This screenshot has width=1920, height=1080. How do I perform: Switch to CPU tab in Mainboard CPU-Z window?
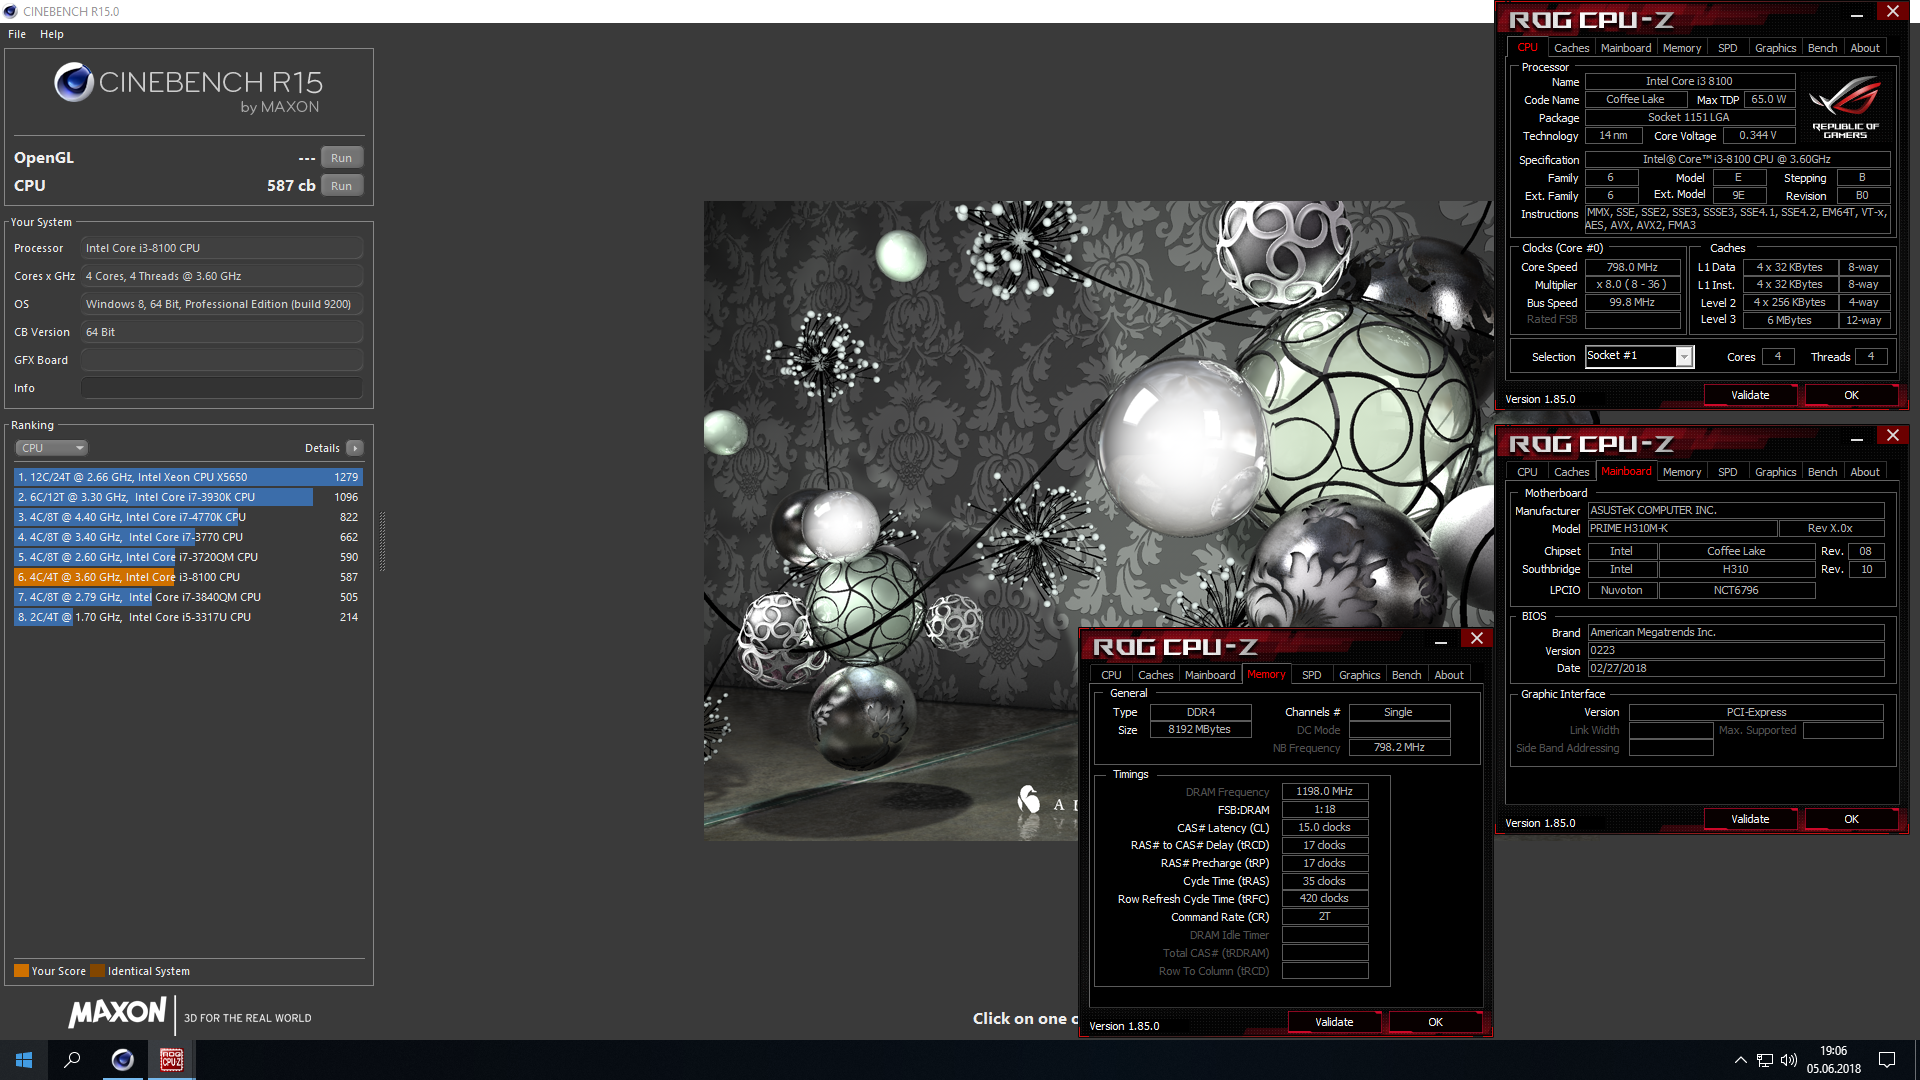[x=1527, y=472]
